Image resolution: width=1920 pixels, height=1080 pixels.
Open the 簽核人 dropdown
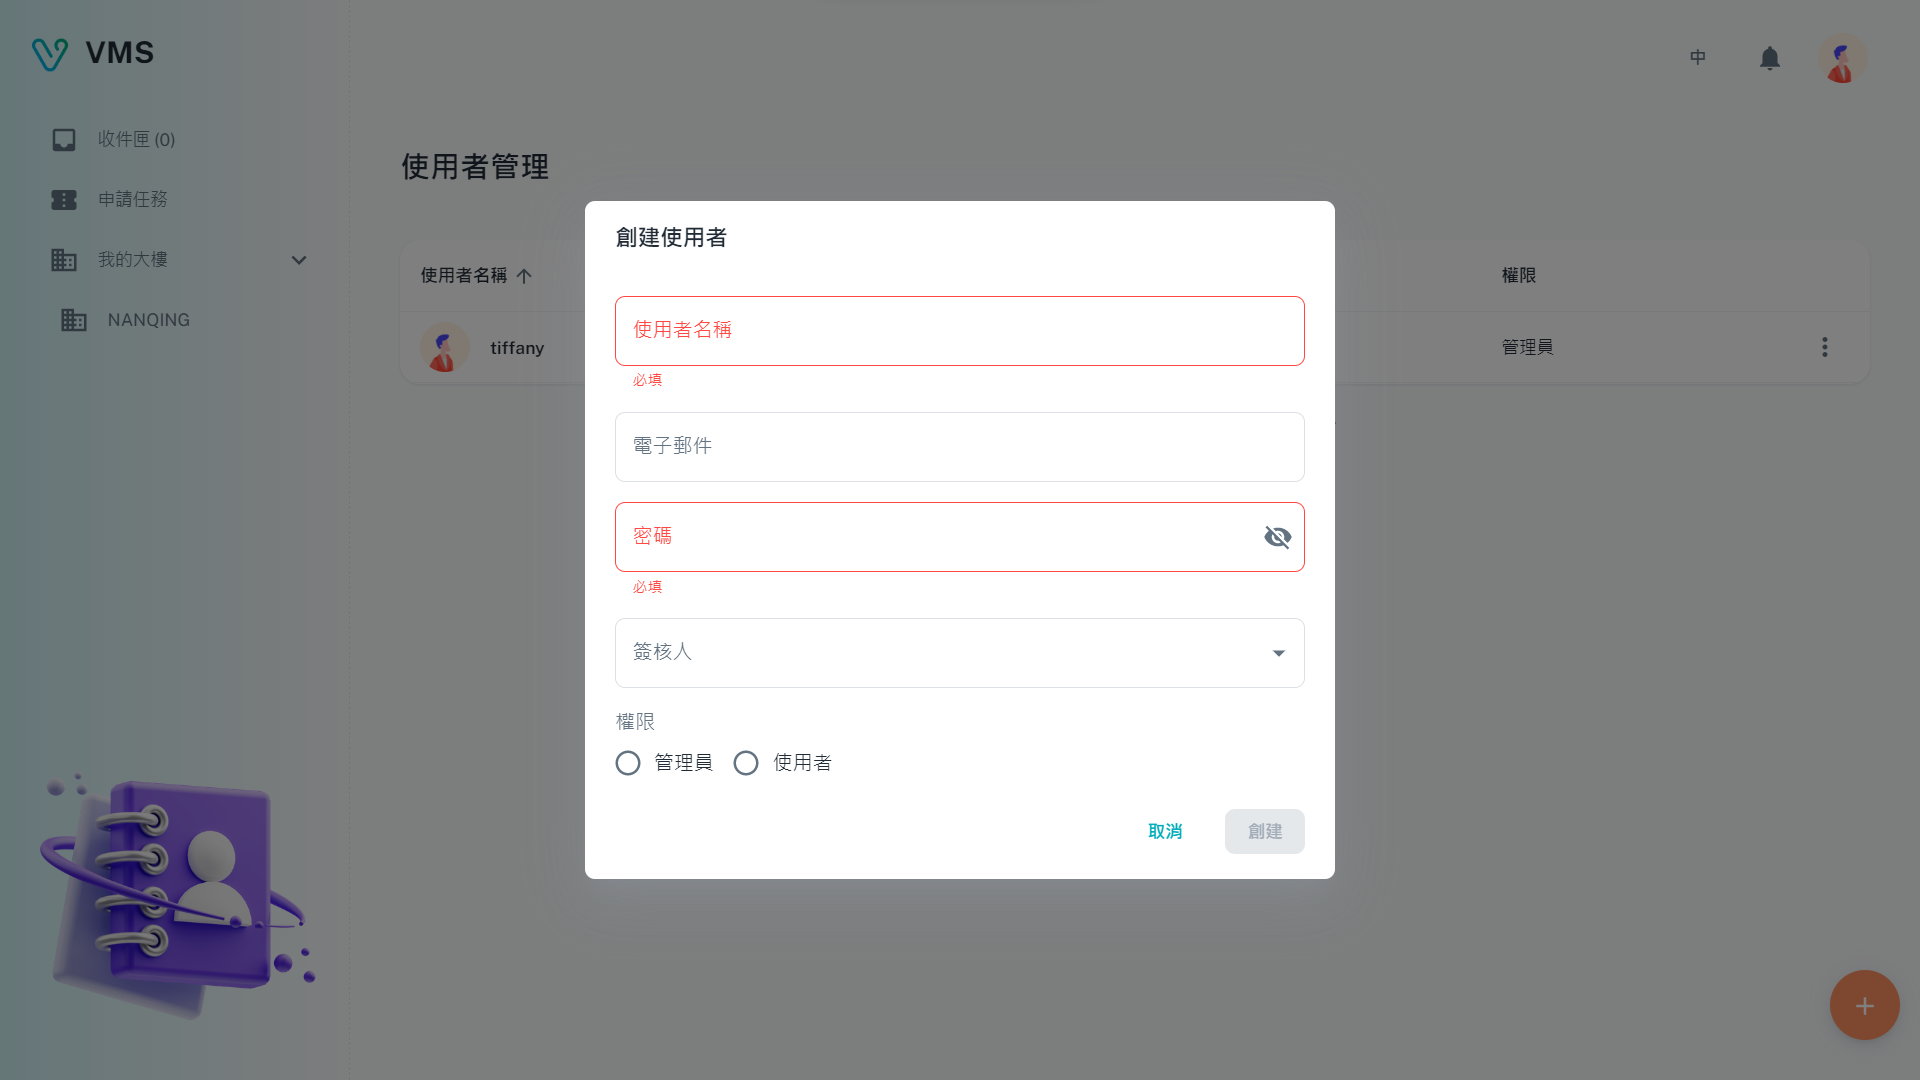tap(1278, 654)
